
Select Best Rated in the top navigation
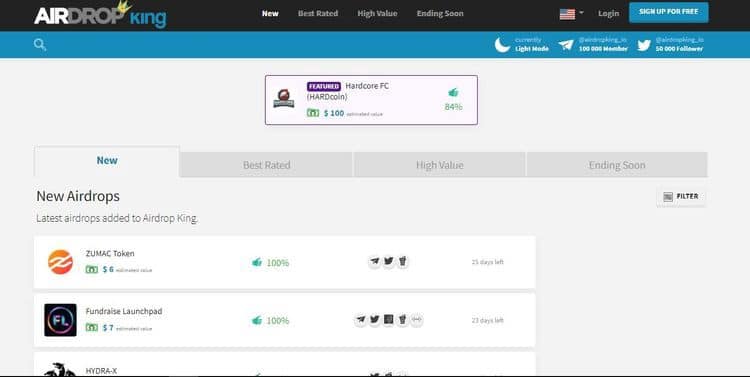318,13
